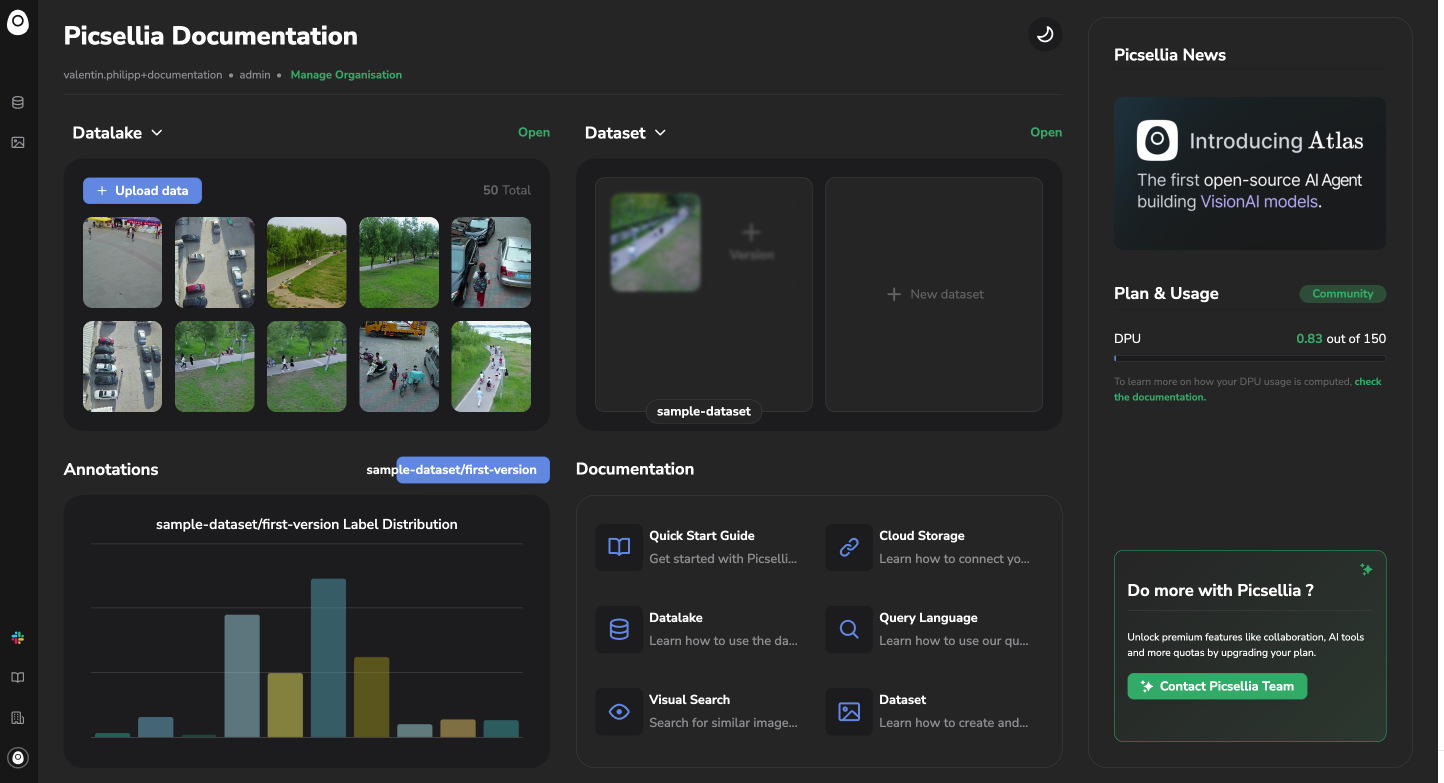The height and width of the screenshot is (783, 1444).
Task: Click the '0.83 out of 150' DPU value
Action: click(x=1341, y=339)
